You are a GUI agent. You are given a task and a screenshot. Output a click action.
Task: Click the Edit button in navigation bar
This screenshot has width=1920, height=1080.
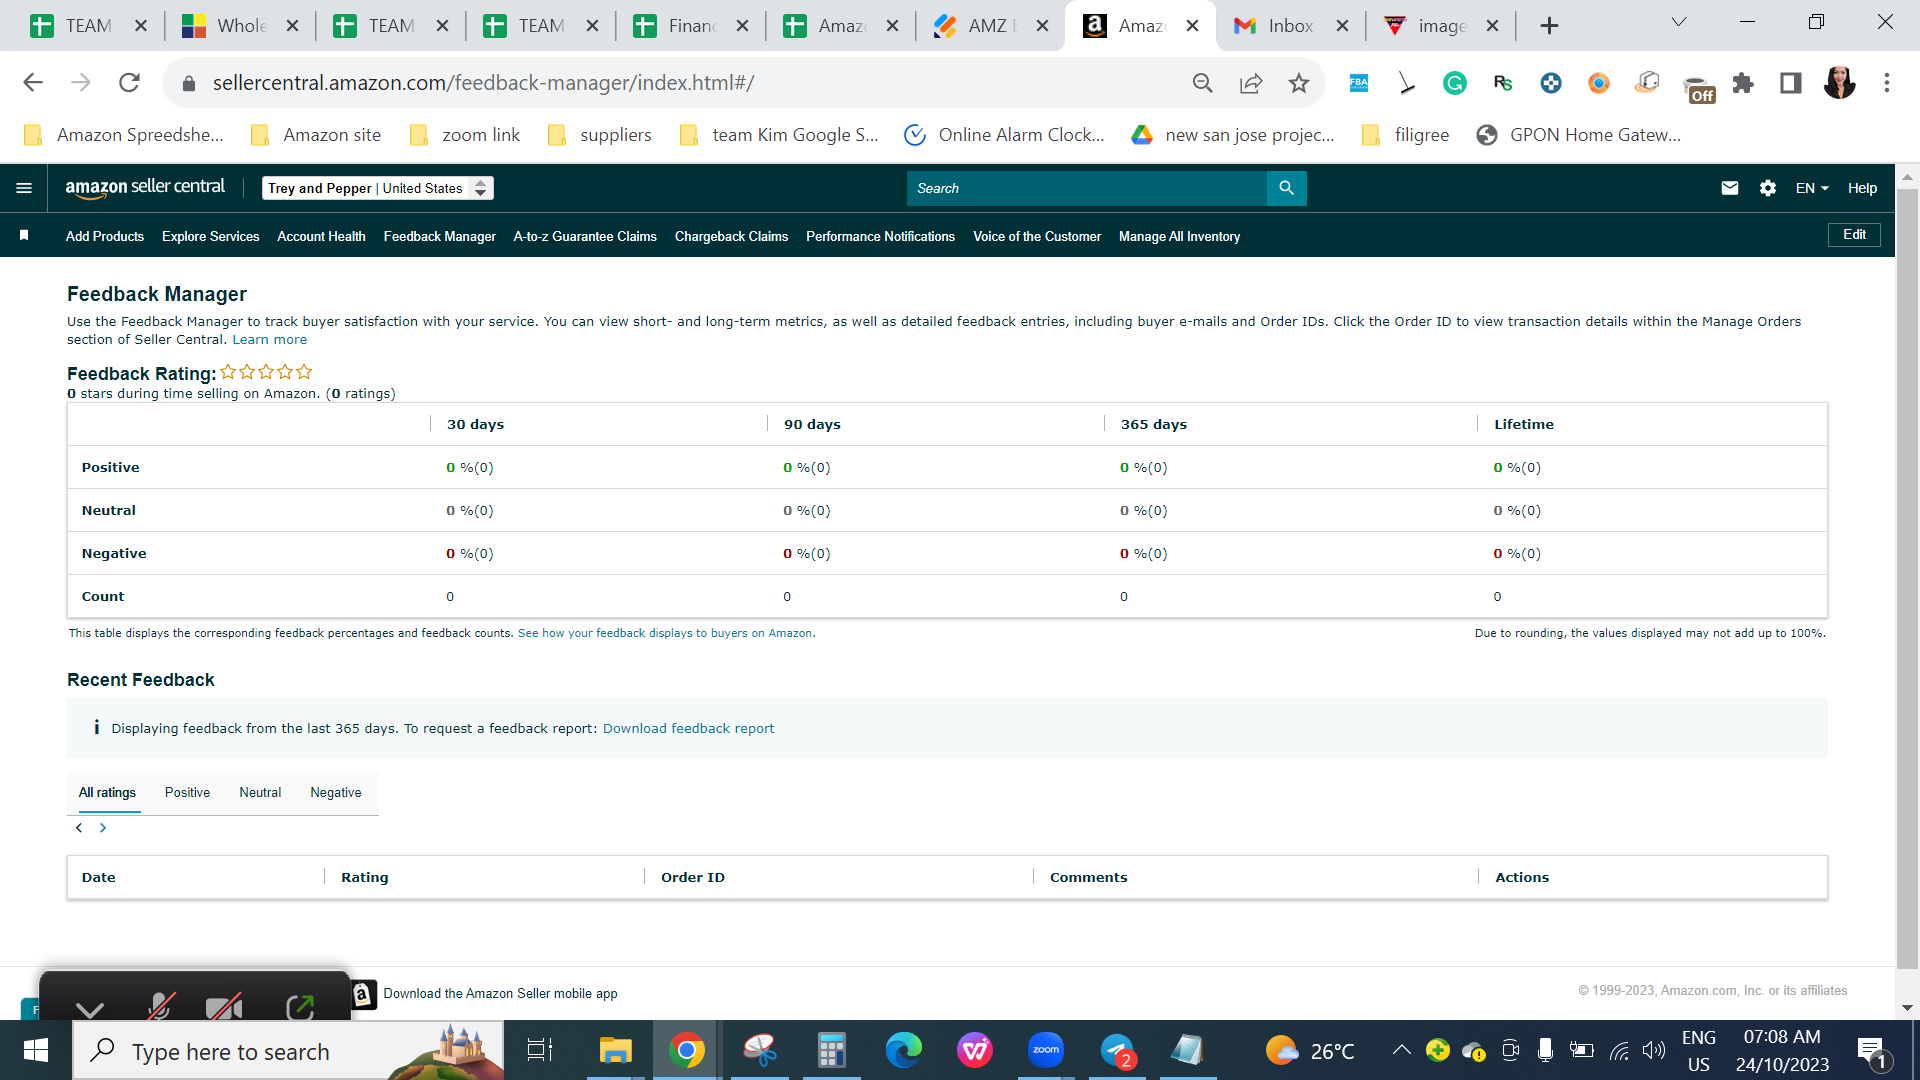(1854, 235)
